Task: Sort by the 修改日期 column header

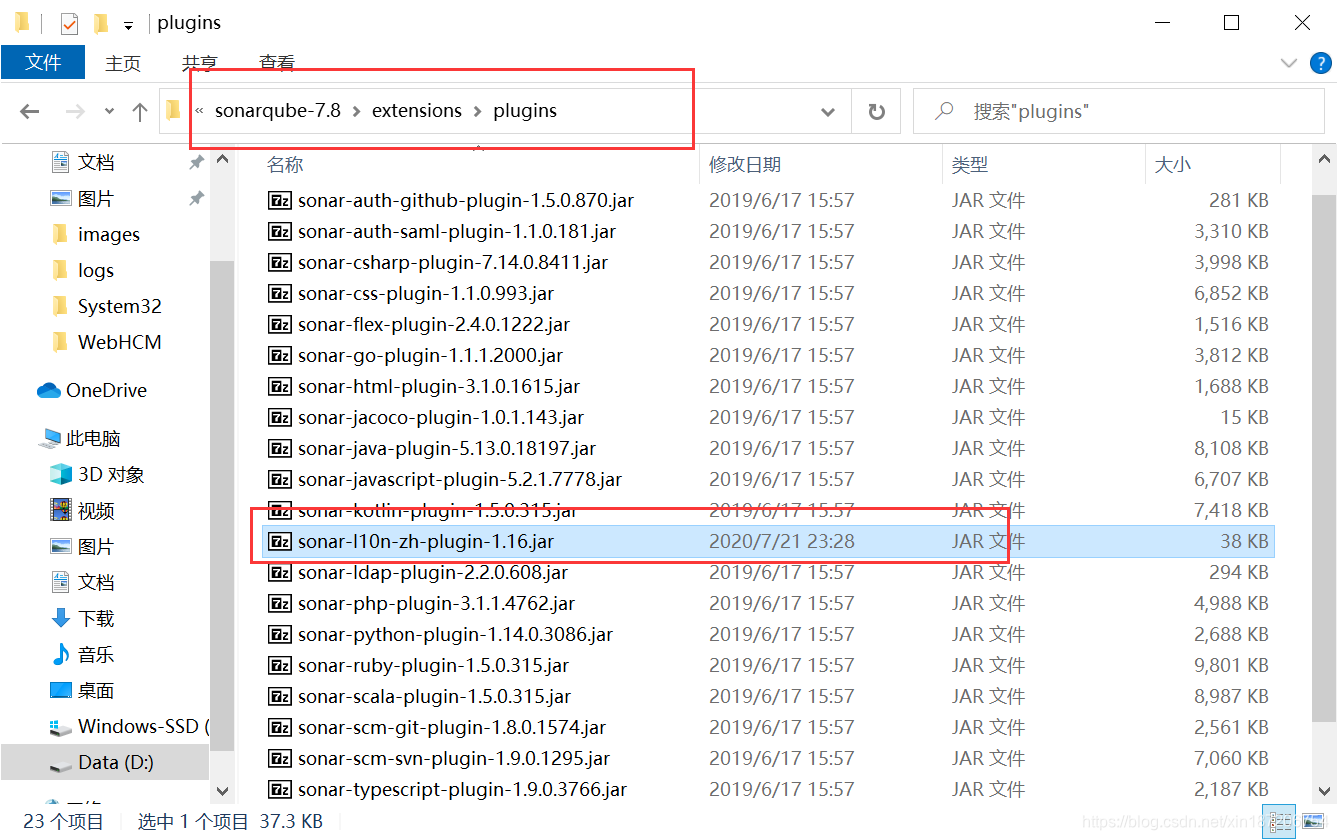Action: [745, 165]
